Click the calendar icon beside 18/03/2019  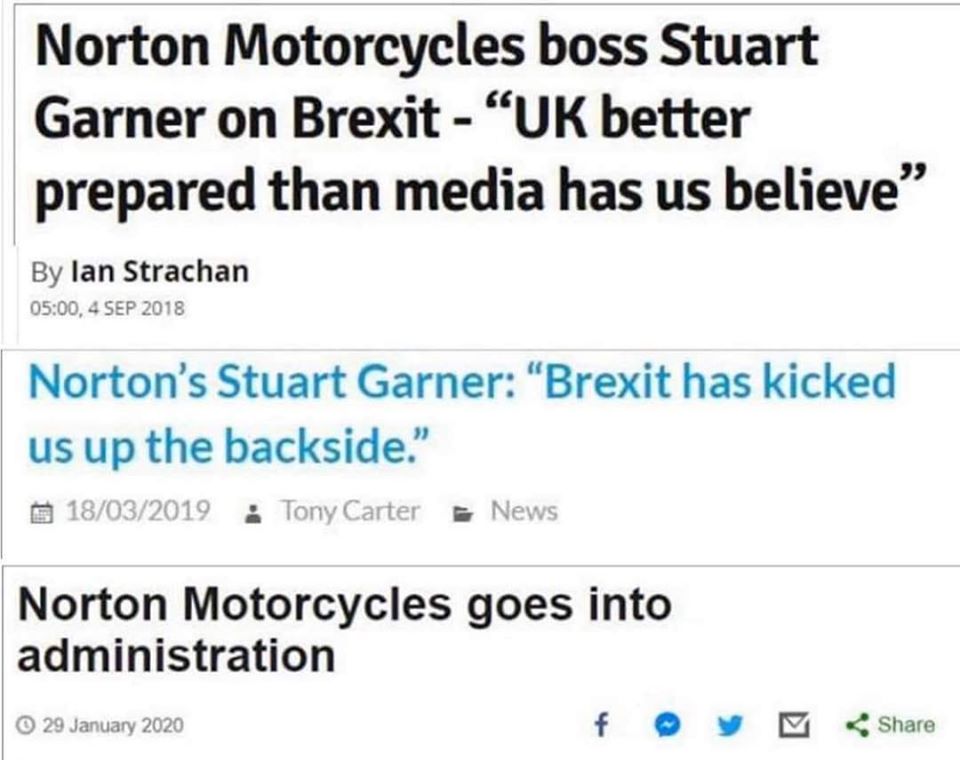click(42, 512)
